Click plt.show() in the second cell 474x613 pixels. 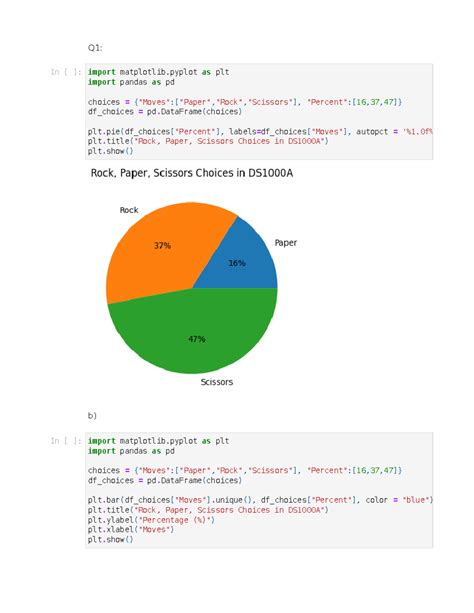coord(110,540)
